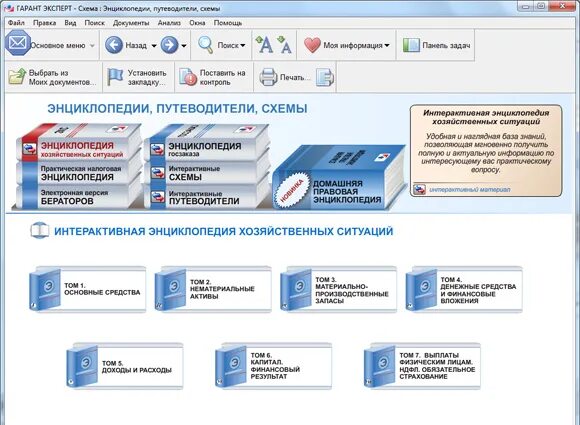Image resolution: width=580 pixels, height=425 pixels.
Task: Open the Панель задач green panel icon
Action: [411, 45]
